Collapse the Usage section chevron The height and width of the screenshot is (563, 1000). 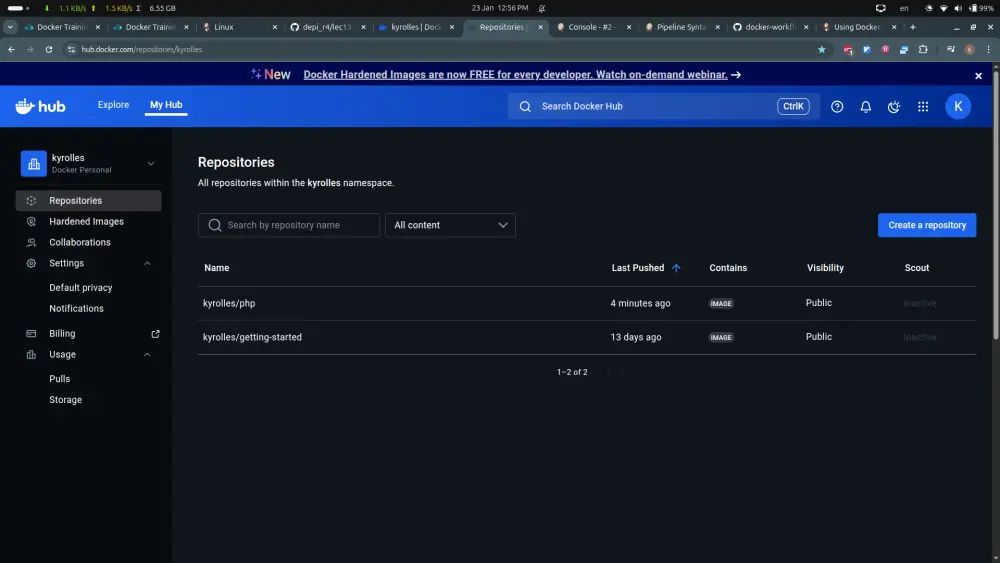click(x=147, y=355)
